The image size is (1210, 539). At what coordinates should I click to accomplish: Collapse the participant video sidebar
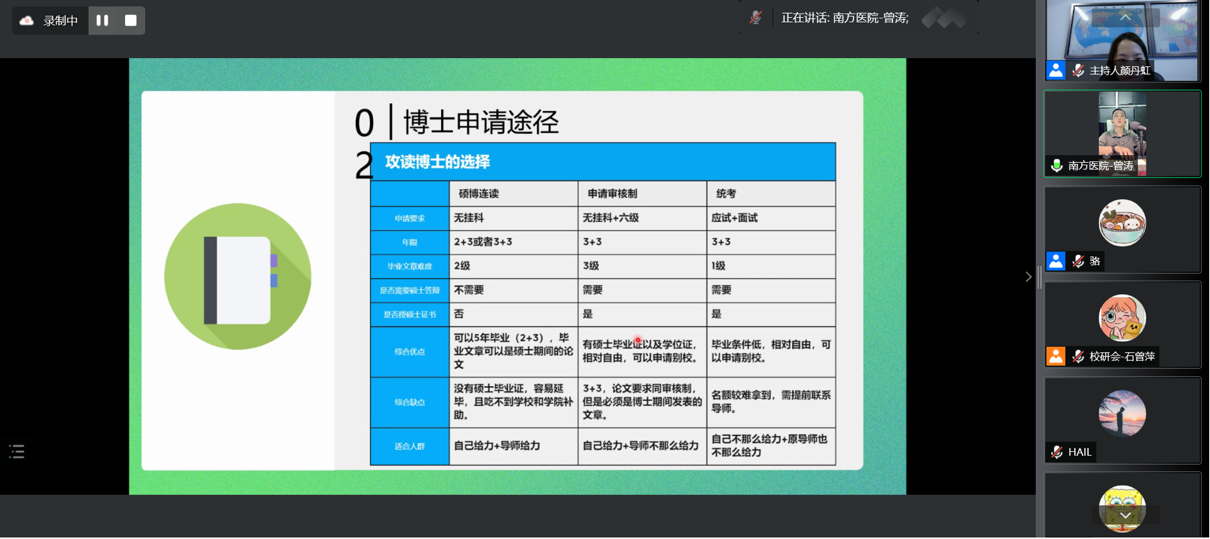(x=1028, y=277)
